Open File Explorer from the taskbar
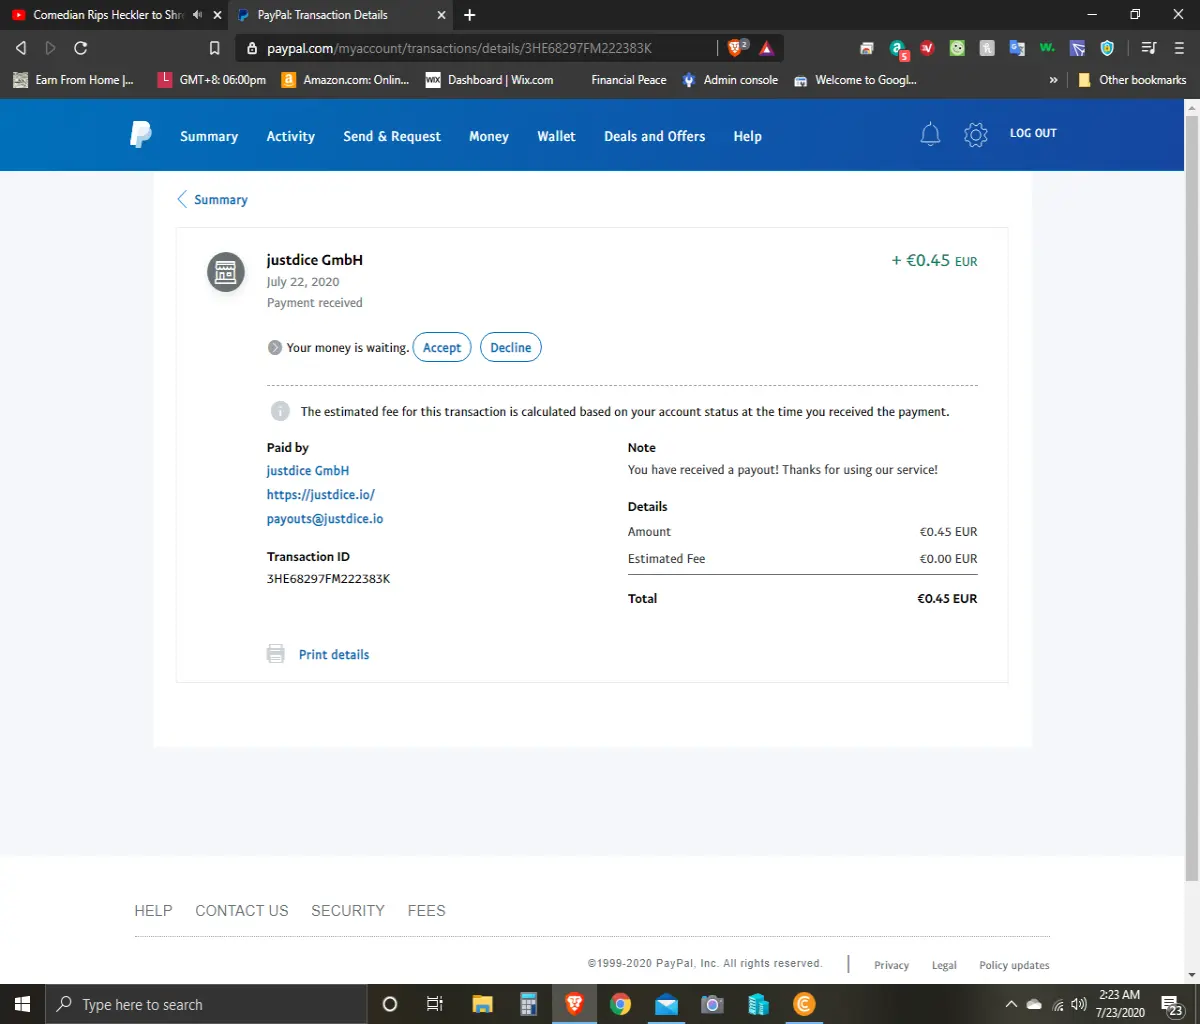The image size is (1200, 1024). [x=482, y=1004]
